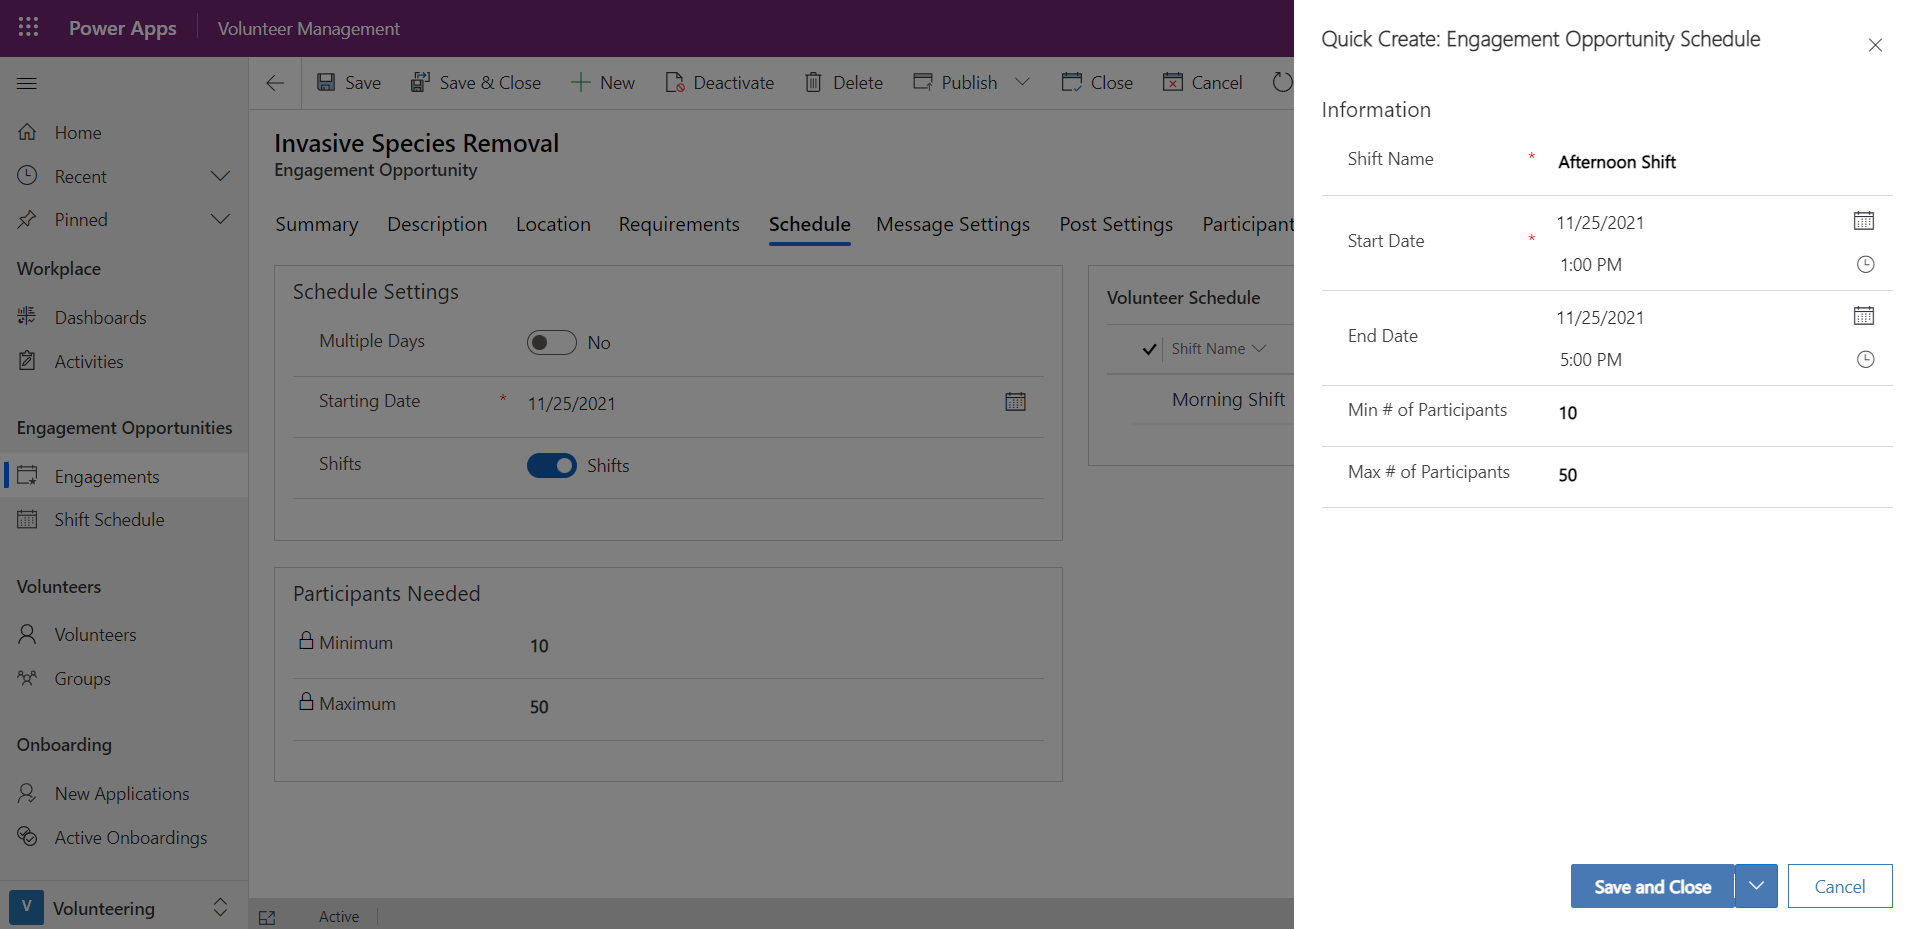Open Activities in the sidebar
The height and width of the screenshot is (929, 1916).
pyautogui.click(x=124, y=362)
